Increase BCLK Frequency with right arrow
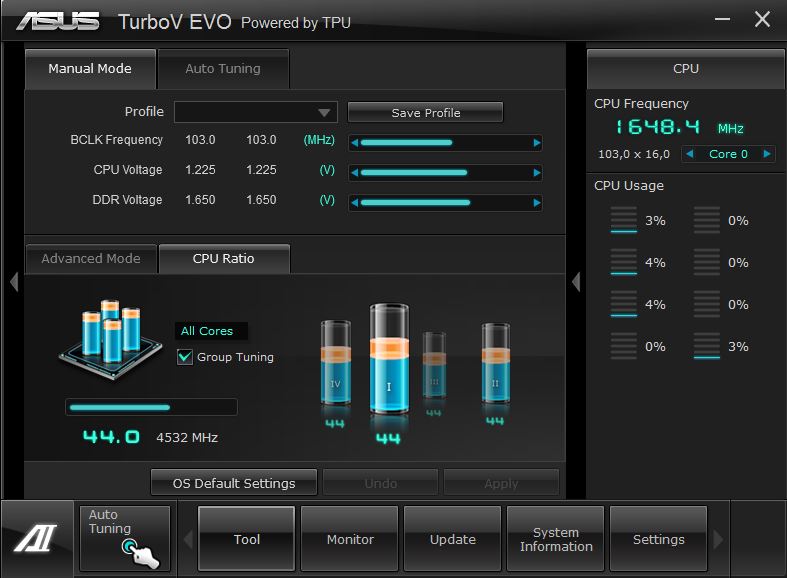This screenshot has height=578, width=787. [537, 143]
